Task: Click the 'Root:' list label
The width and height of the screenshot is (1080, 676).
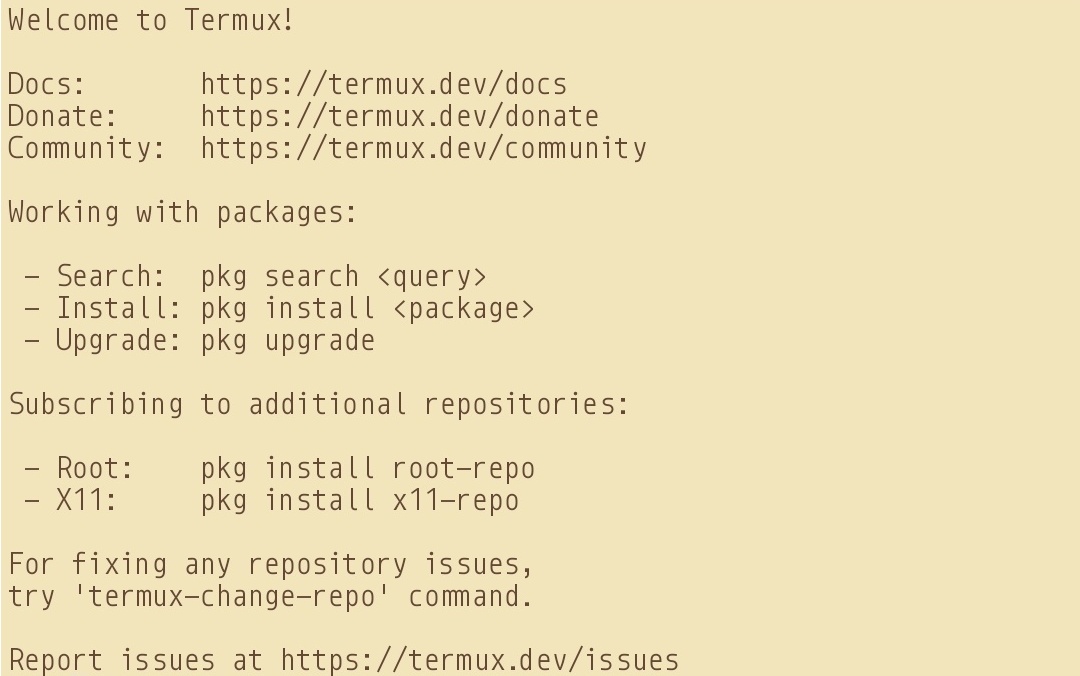Action: click(95, 468)
